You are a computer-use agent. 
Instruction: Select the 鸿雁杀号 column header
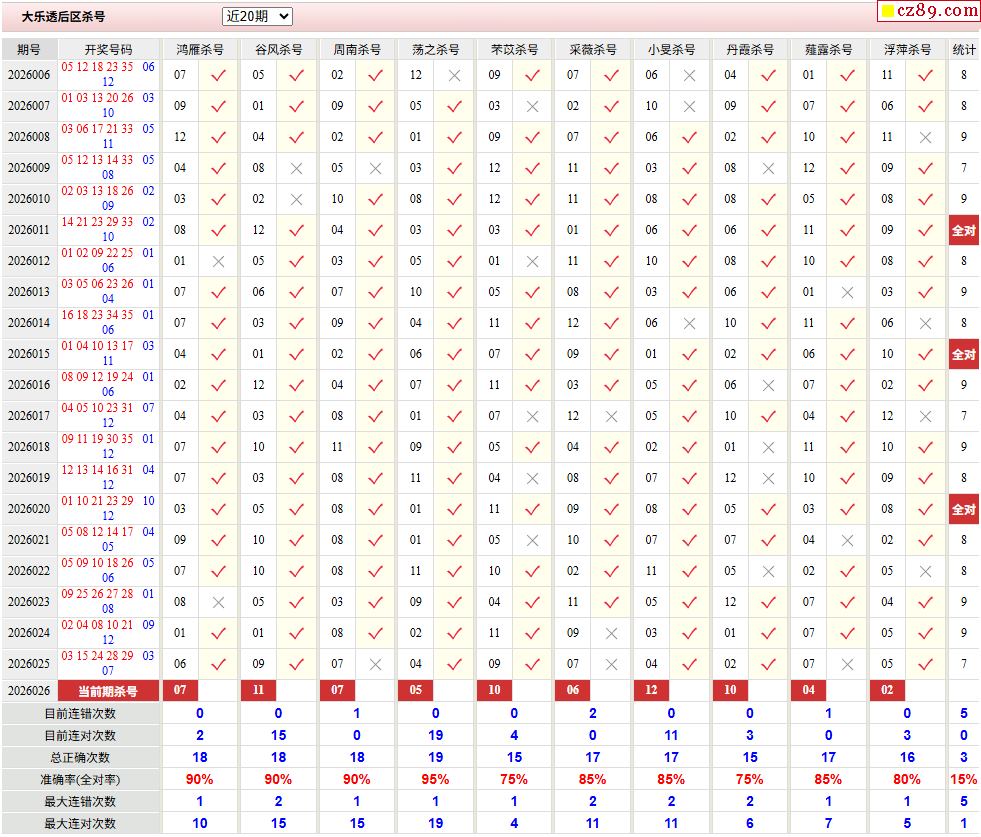coord(200,49)
